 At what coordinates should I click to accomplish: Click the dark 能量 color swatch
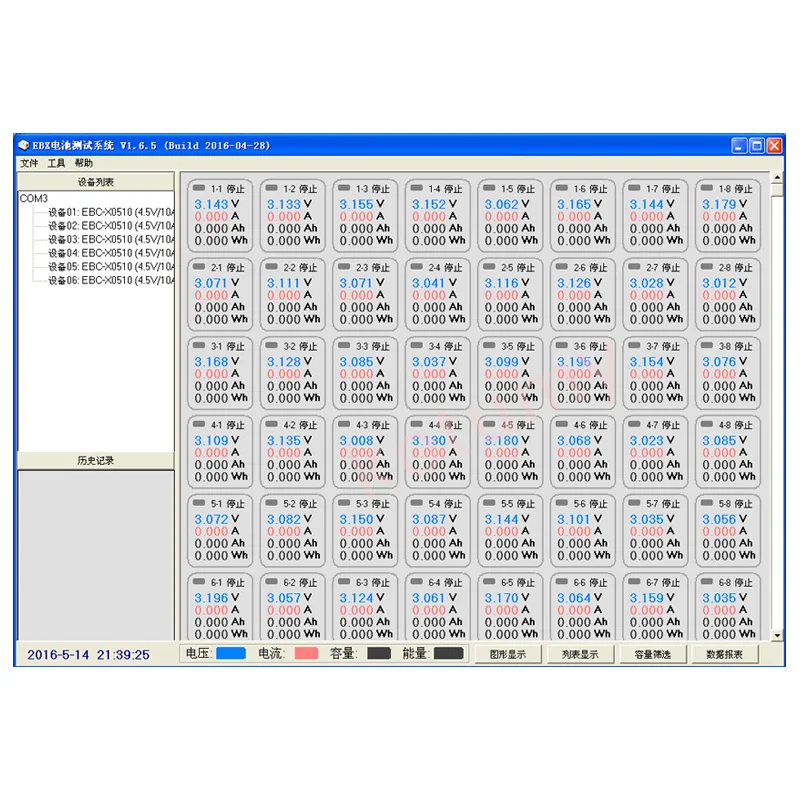pyautogui.click(x=448, y=654)
